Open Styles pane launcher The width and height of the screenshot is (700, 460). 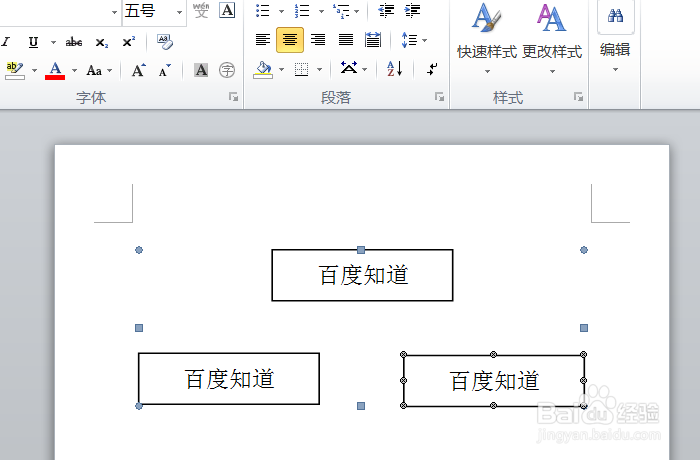[579, 97]
